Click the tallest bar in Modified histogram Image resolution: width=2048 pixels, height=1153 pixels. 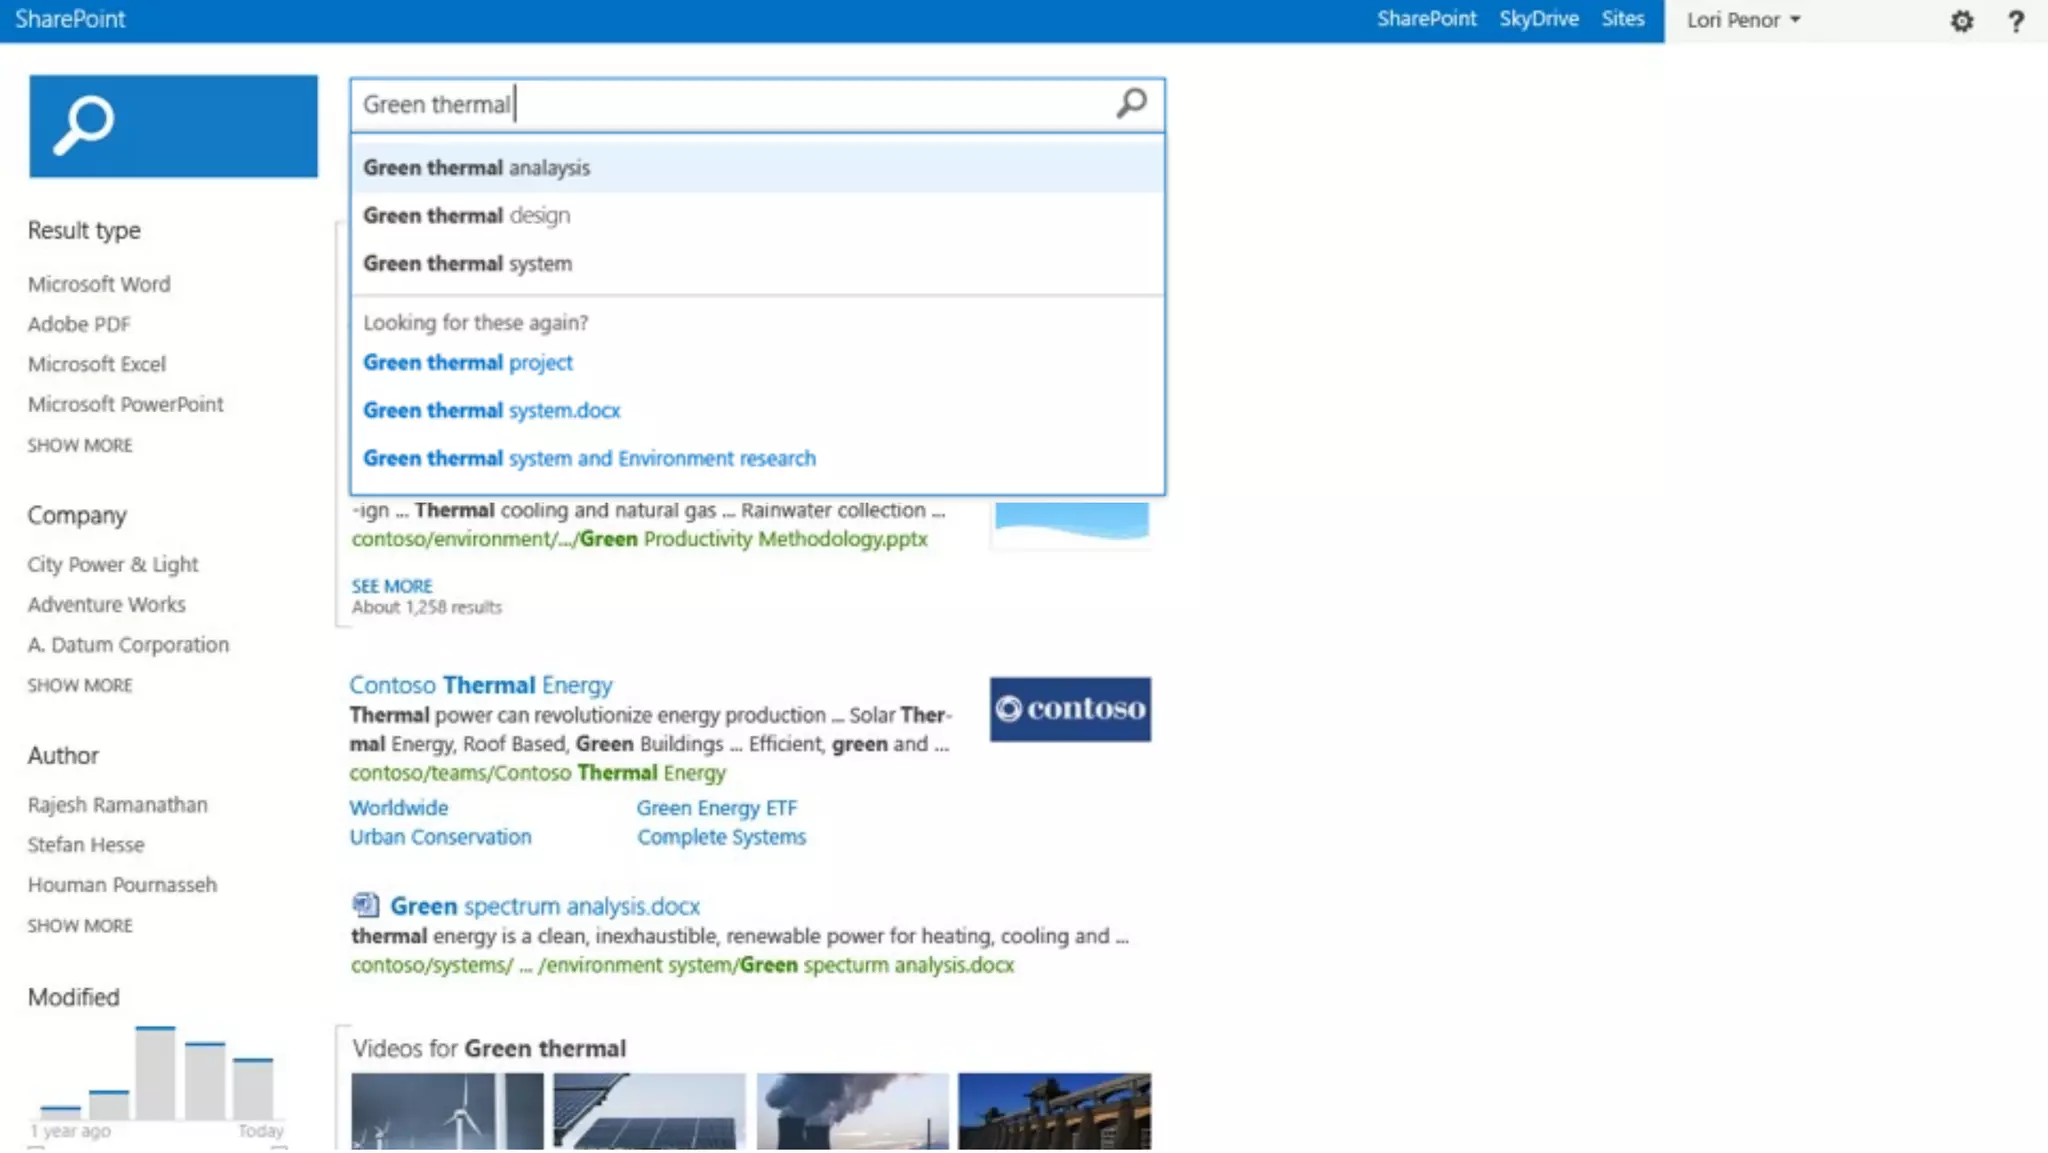155,1072
